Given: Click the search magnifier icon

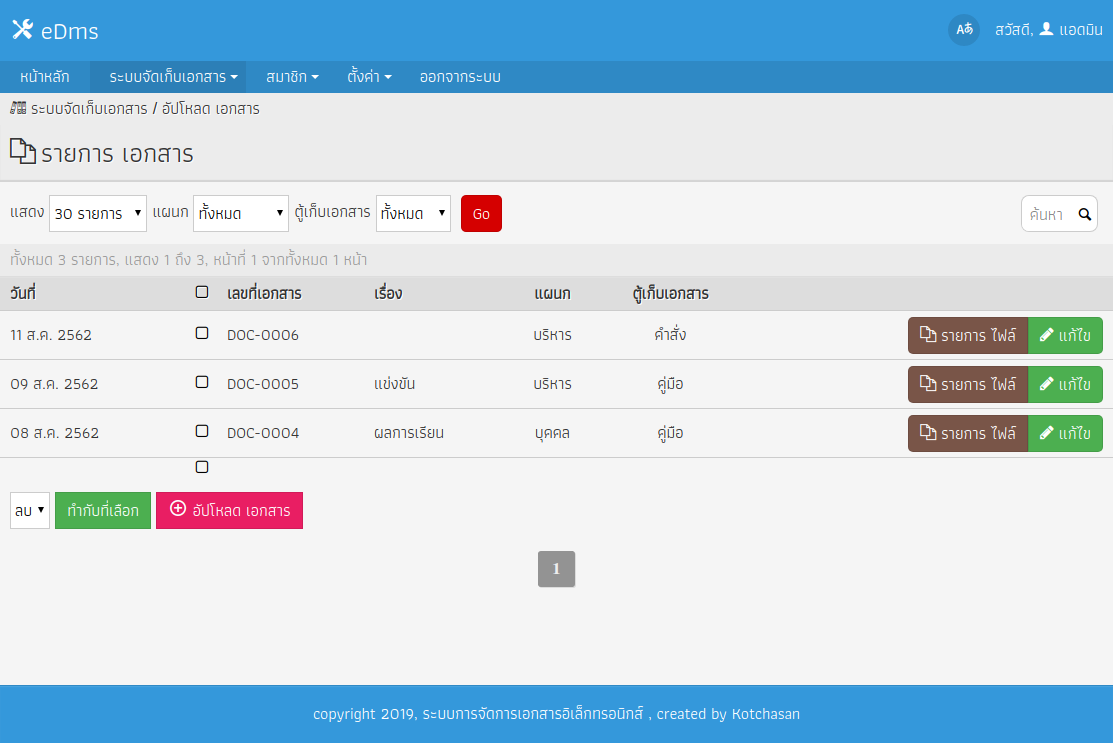Looking at the screenshot, I should tap(1085, 214).
